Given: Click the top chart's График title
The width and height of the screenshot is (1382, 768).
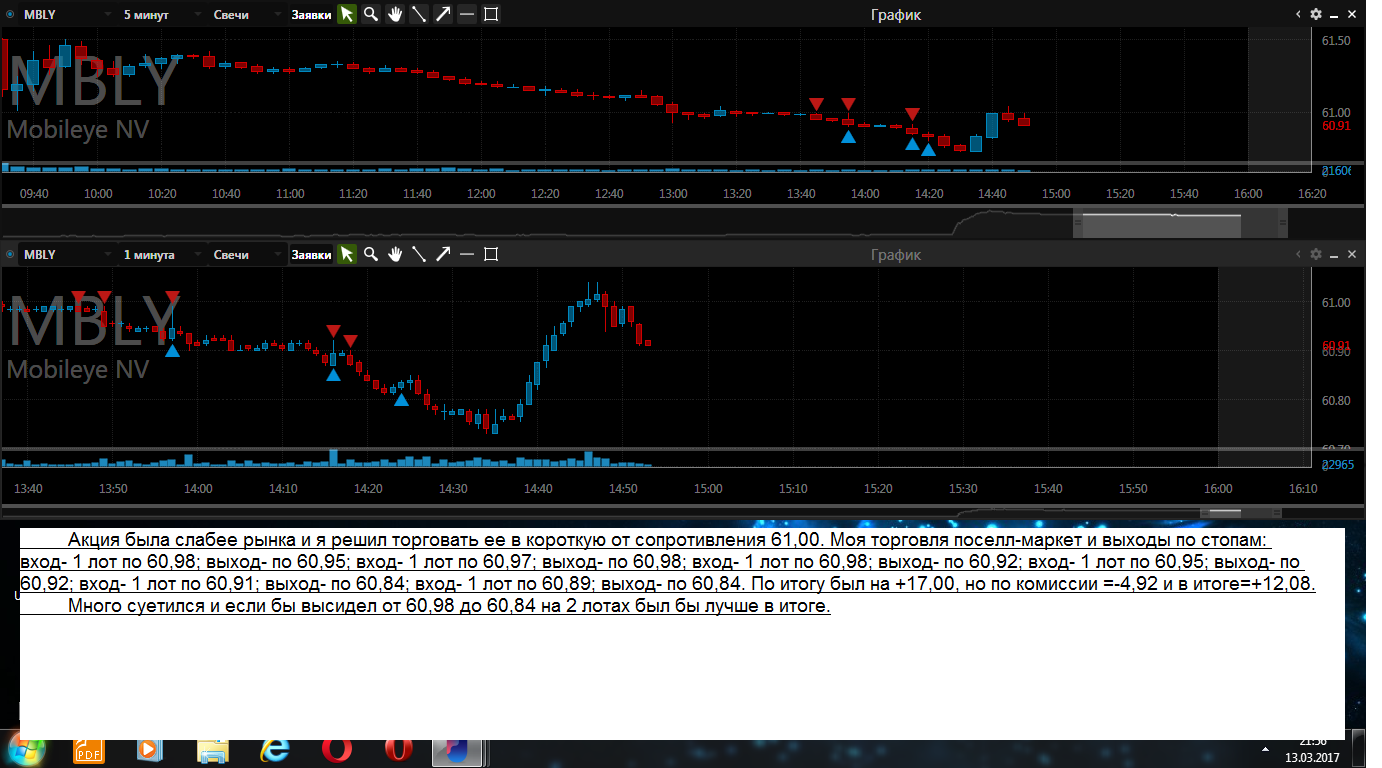Looking at the screenshot, I should (896, 14).
